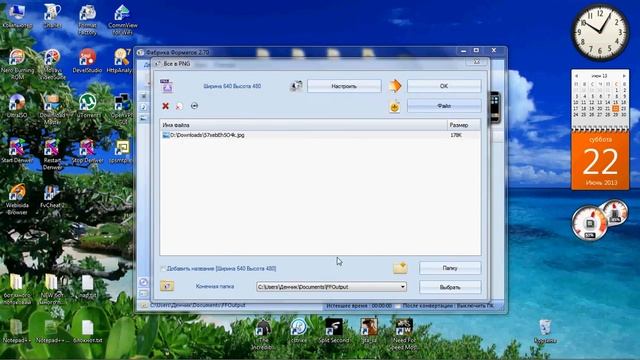Click the output folder icon near Конечная папка
The image size is (640, 360).
(x=167, y=286)
